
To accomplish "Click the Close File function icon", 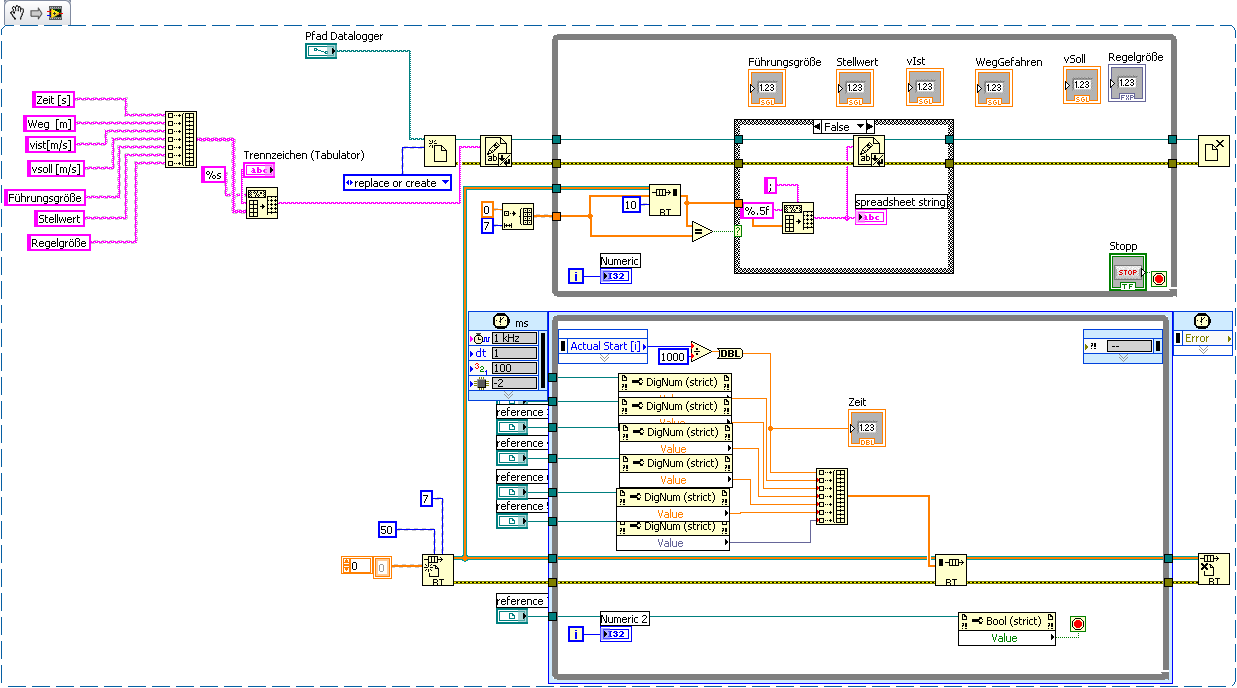I will click(x=1214, y=150).
